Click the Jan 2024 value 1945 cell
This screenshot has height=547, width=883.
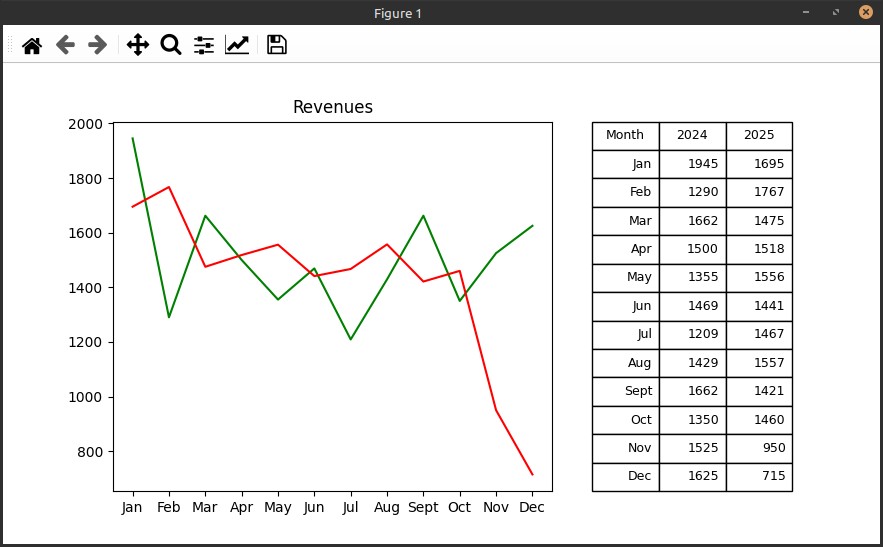[x=692, y=164]
